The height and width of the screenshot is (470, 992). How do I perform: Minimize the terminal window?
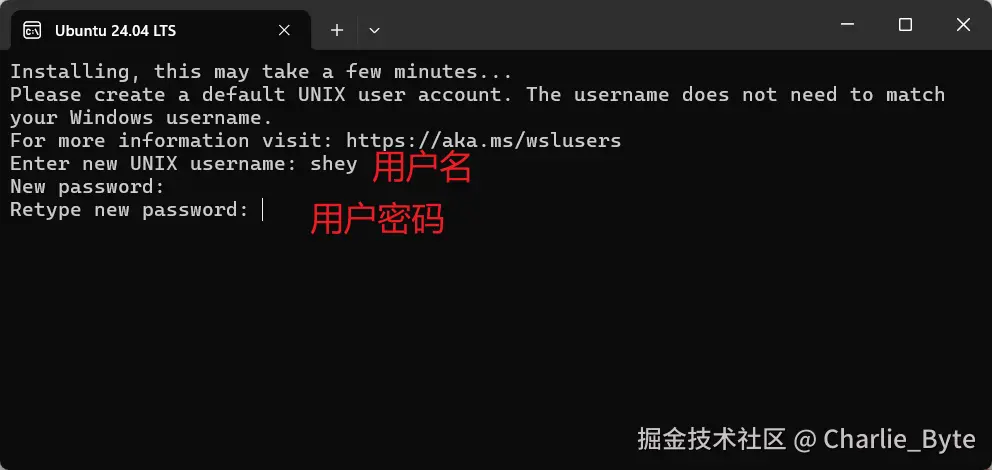pos(847,25)
